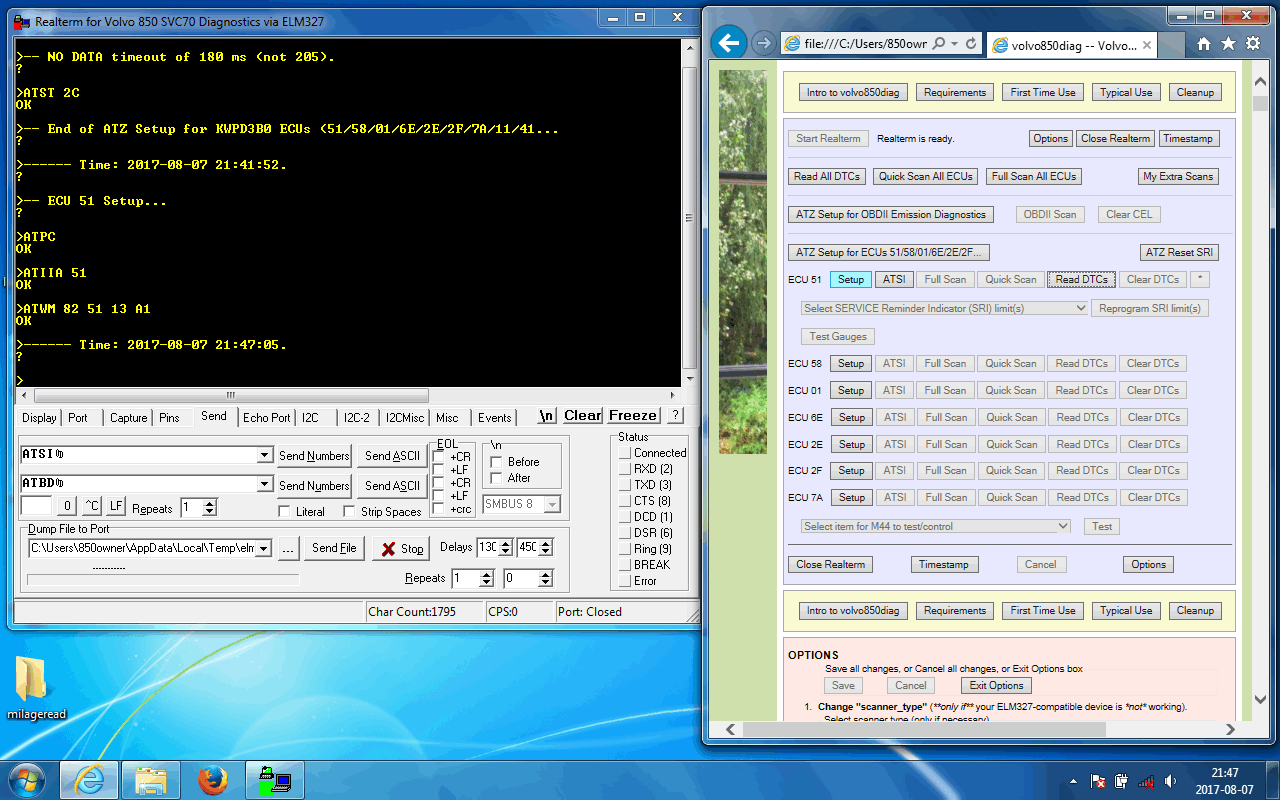This screenshot has height=800, width=1280.
Task: Click Quick Scan All ECUs button
Action: coord(925,176)
